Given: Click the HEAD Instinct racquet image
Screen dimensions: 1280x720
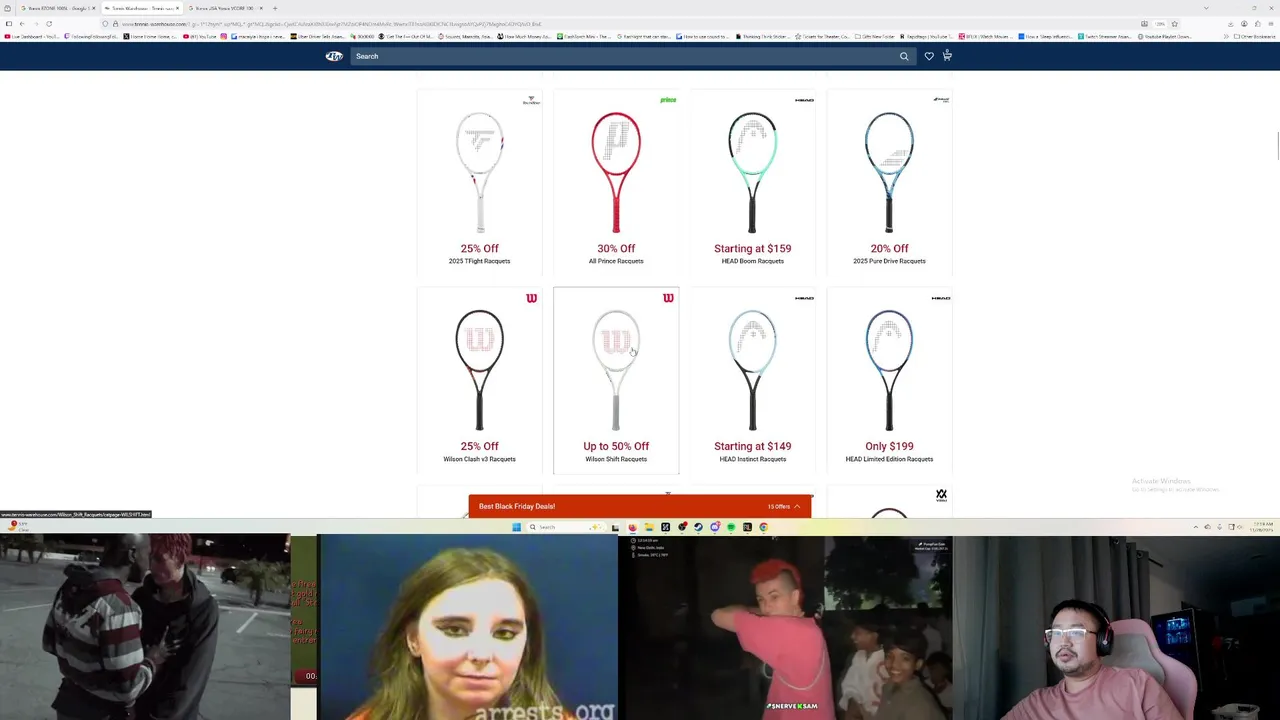Looking at the screenshot, I should click(752, 370).
